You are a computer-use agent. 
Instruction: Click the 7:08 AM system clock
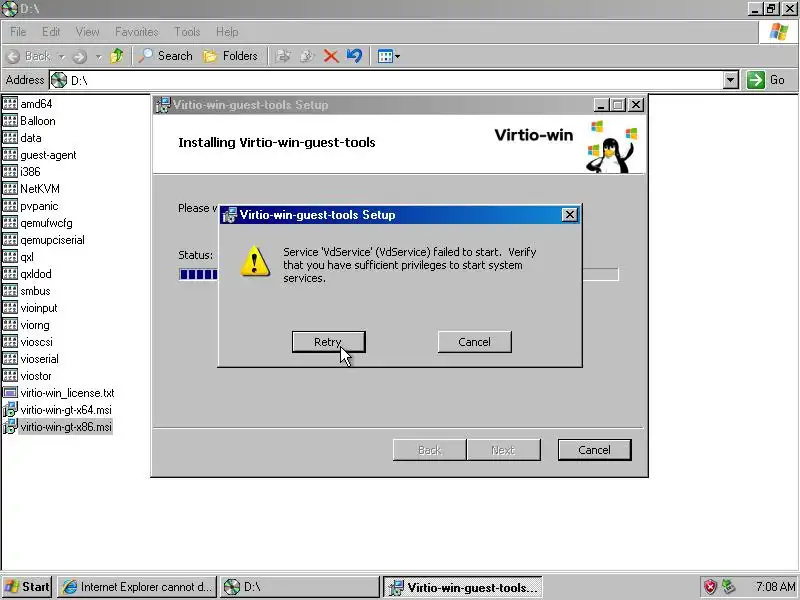pyautogui.click(x=775, y=587)
